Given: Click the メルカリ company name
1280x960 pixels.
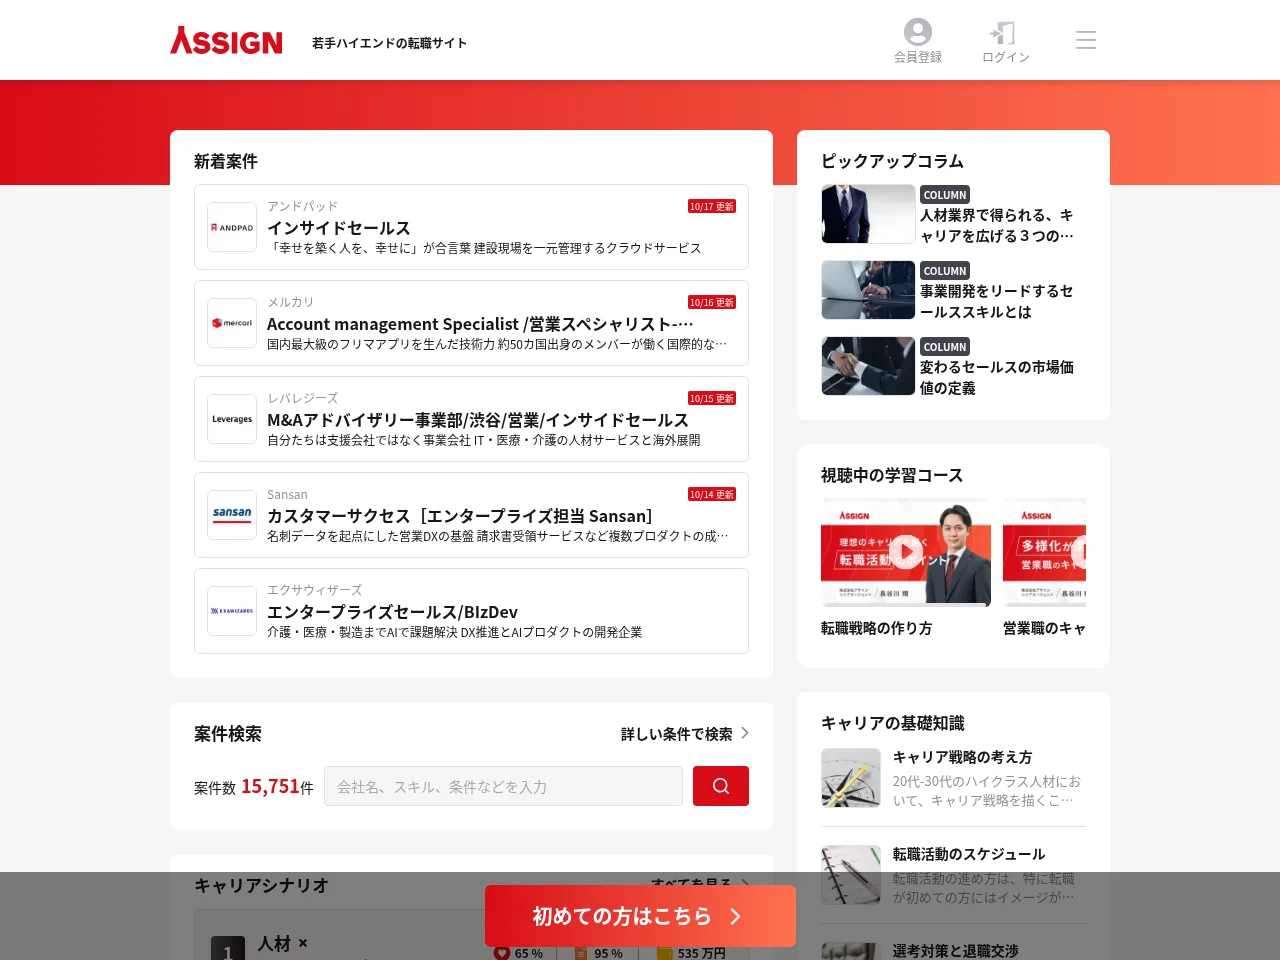Looking at the screenshot, I should pyautogui.click(x=290, y=302).
